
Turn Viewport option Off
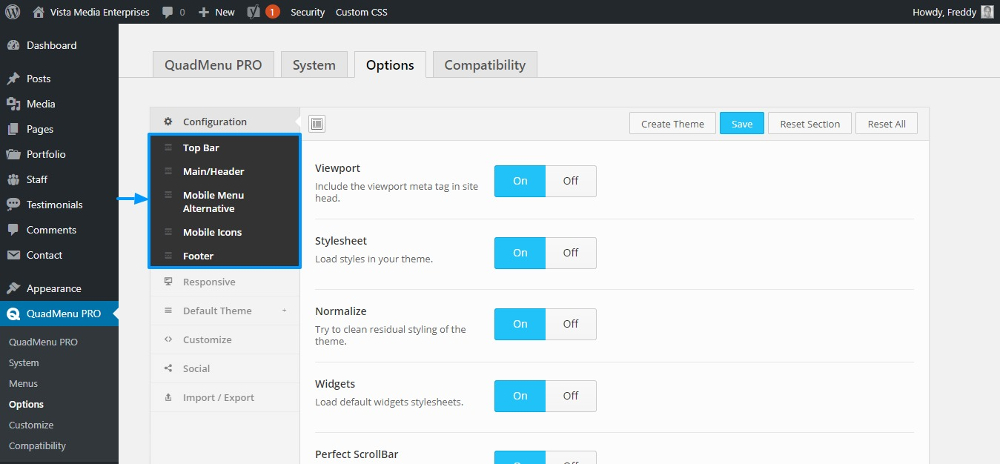coord(571,181)
